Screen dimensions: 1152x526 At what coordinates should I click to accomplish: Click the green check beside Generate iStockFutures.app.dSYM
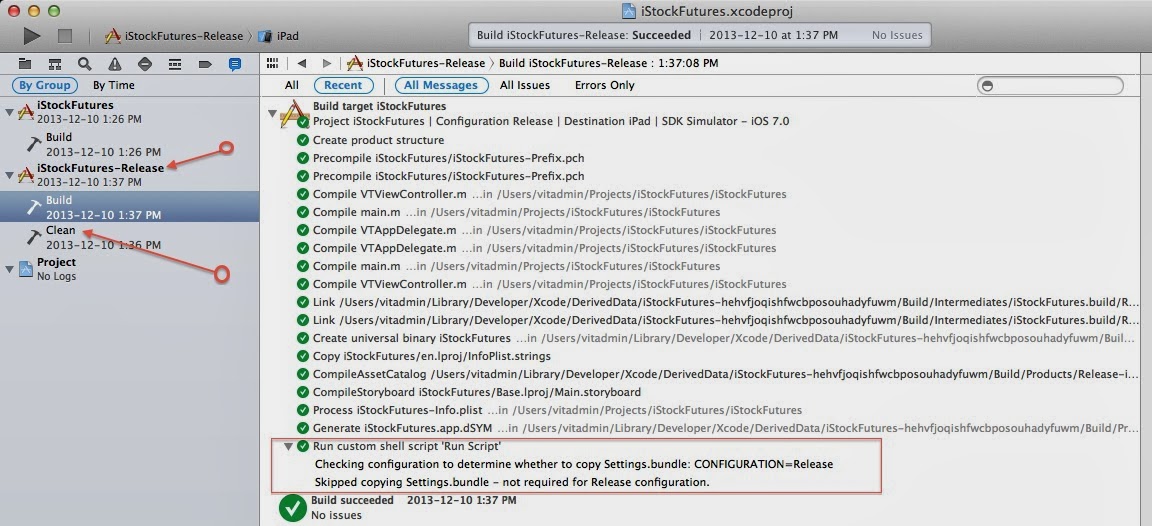point(303,428)
